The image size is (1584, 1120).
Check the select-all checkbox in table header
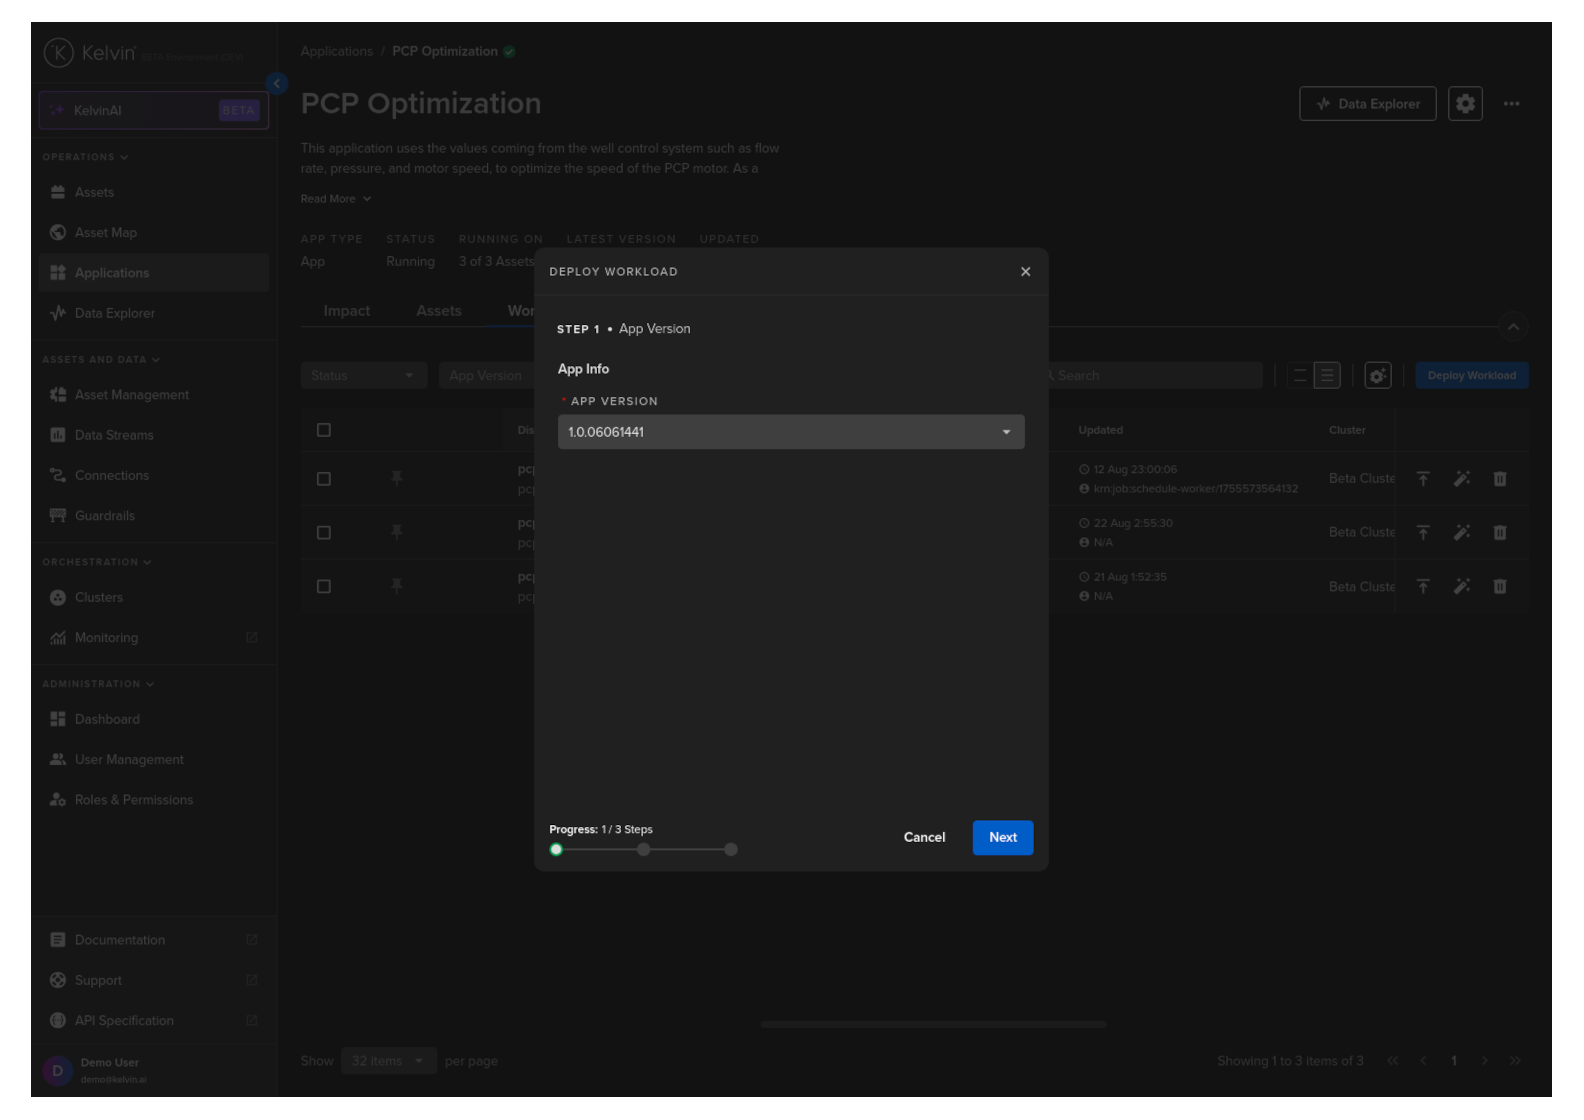(x=324, y=430)
